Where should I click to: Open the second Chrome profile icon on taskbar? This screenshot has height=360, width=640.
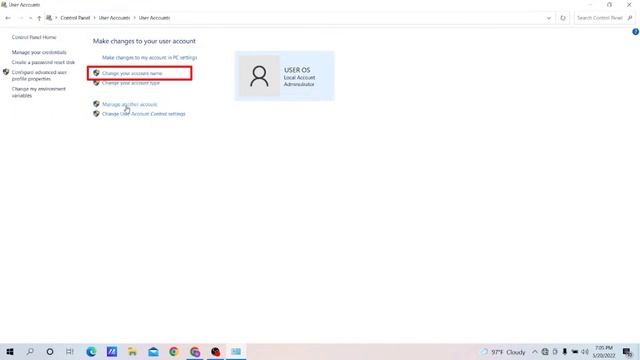pos(195,351)
